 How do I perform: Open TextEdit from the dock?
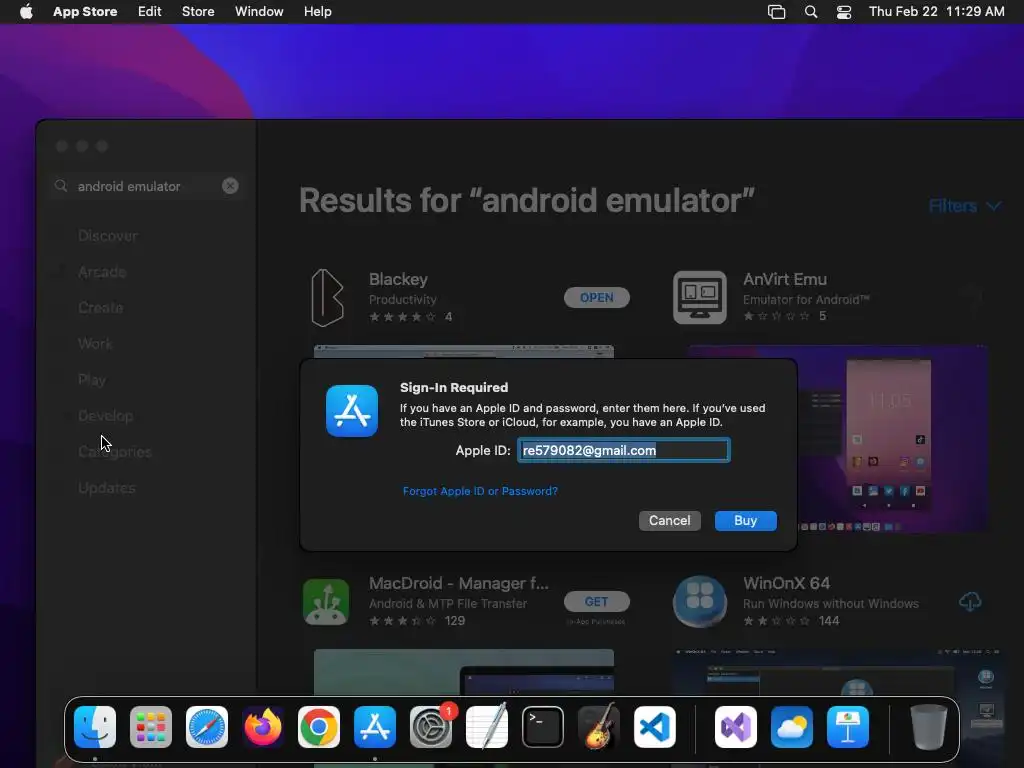coord(487,727)
